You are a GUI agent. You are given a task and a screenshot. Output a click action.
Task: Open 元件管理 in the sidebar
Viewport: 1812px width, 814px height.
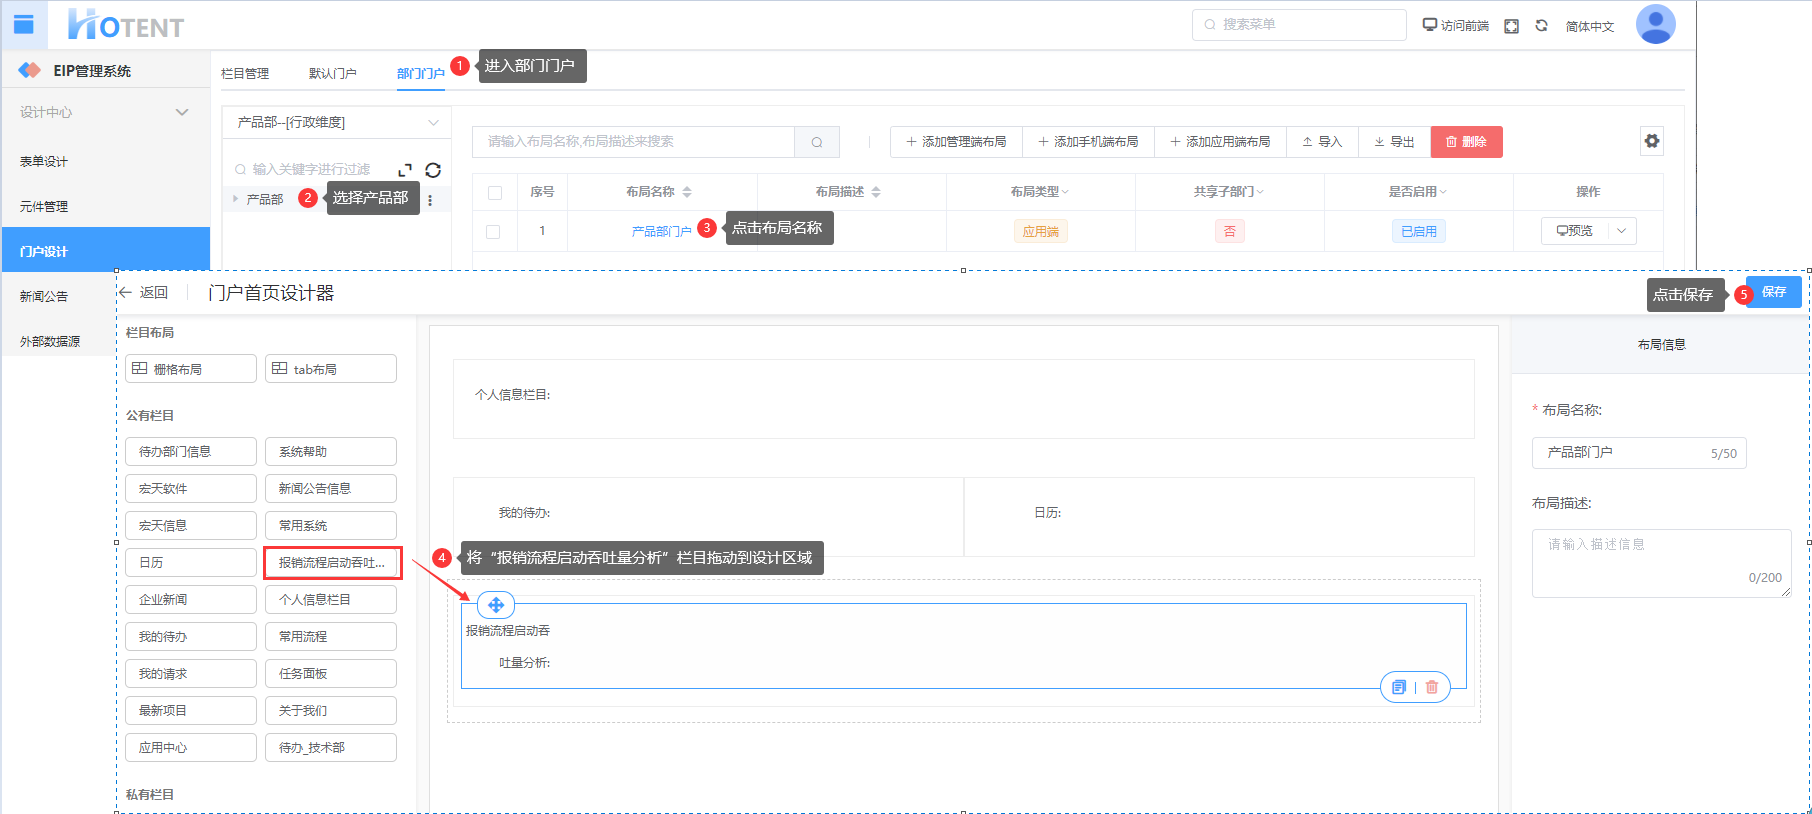pyautogui.click(x=105, y=207)
